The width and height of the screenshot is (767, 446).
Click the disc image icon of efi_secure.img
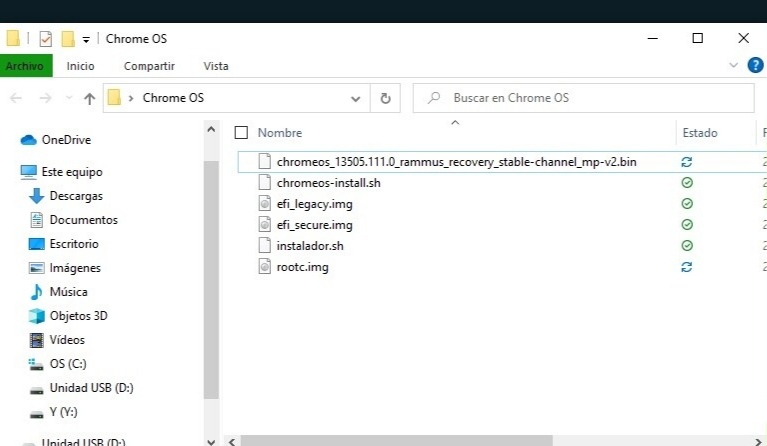(265, 224)
